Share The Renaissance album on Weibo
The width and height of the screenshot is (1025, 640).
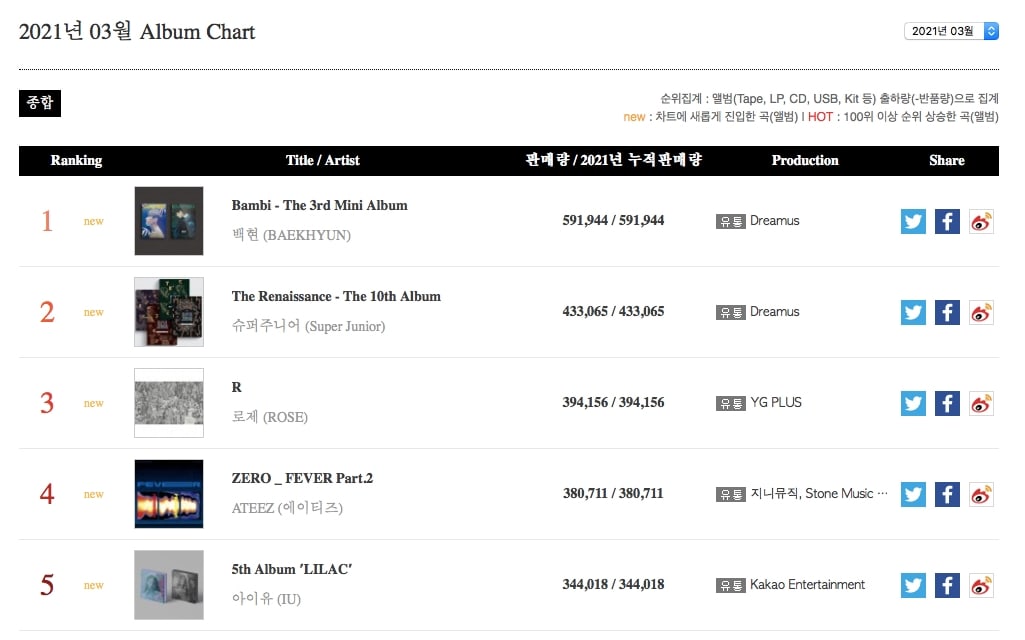[981, 312]
